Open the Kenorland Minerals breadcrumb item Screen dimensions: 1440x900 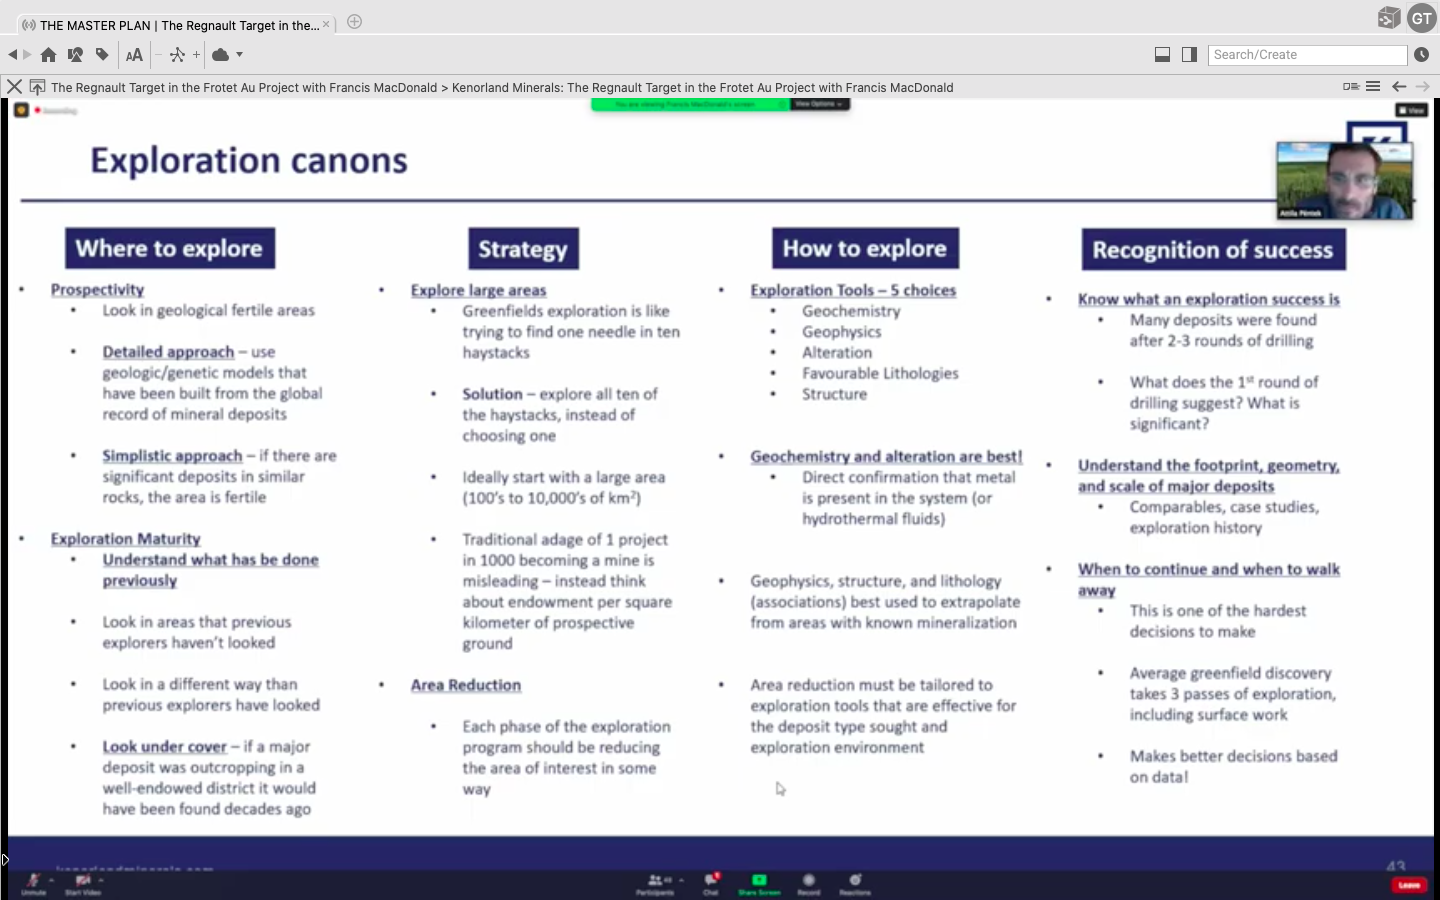coord(702,87)
